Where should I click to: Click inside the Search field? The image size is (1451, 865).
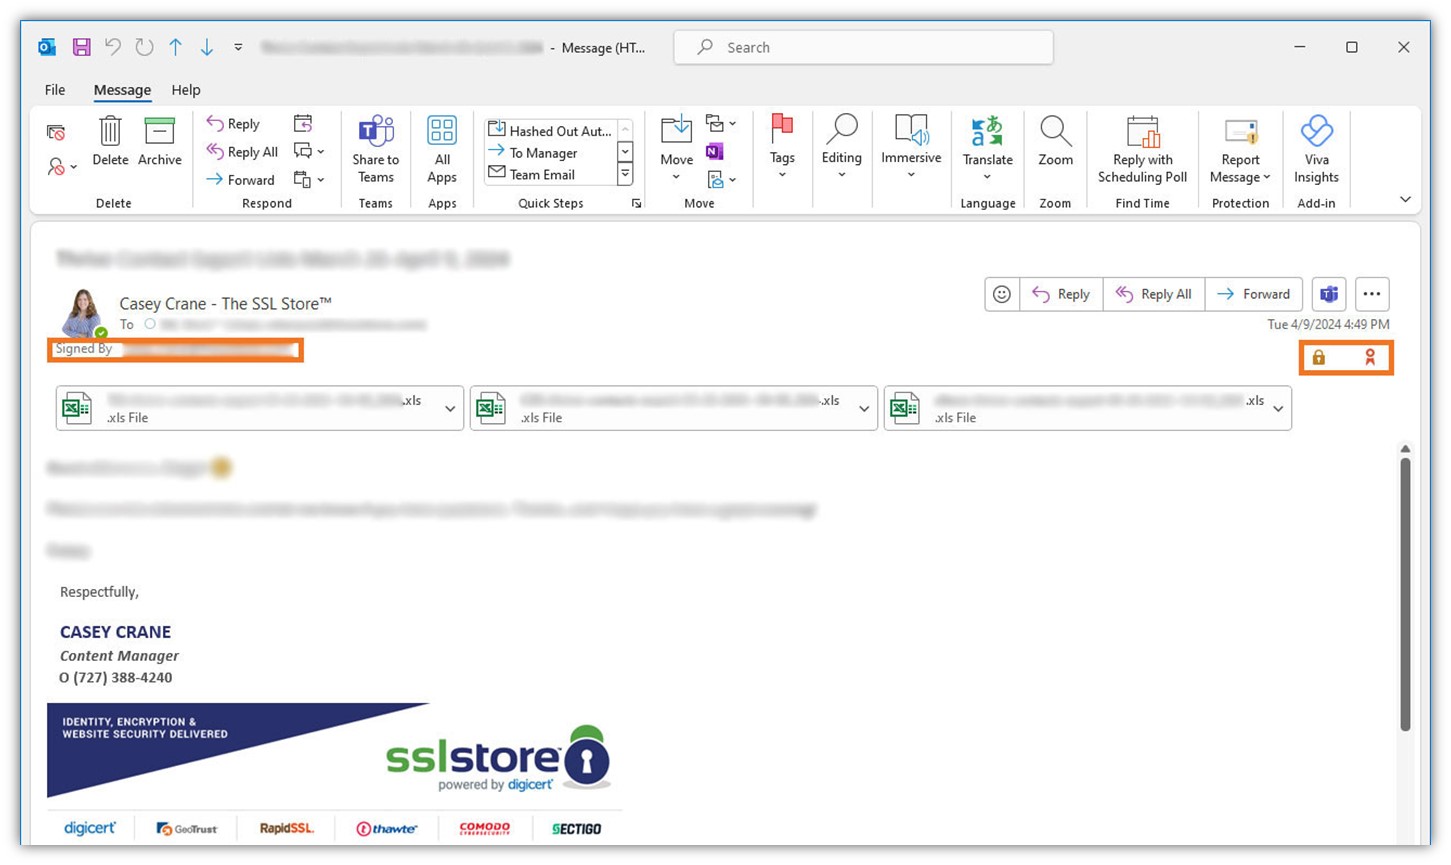(x=862, y=47)
